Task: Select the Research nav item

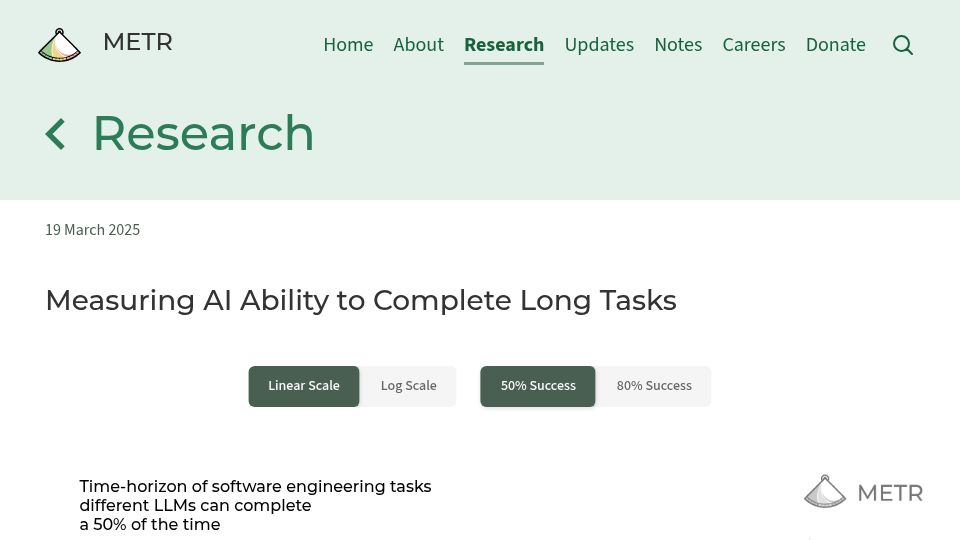Action: pyautogui.click(x=504, y=45)
